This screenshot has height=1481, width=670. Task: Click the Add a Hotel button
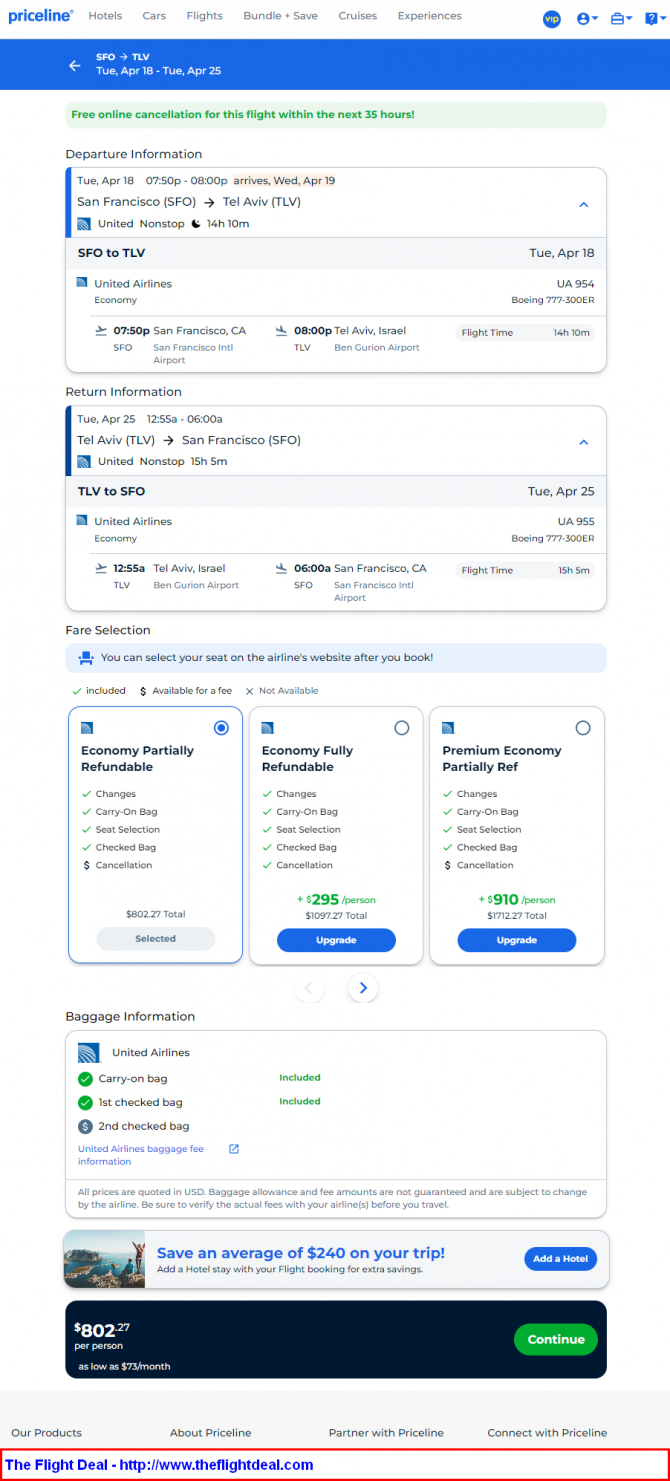[x=560, y=1259]
